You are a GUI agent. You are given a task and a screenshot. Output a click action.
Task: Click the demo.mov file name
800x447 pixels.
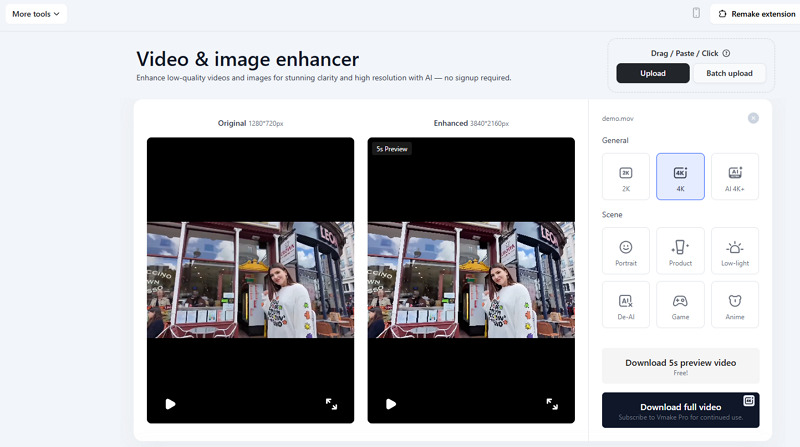pos(617,118)
